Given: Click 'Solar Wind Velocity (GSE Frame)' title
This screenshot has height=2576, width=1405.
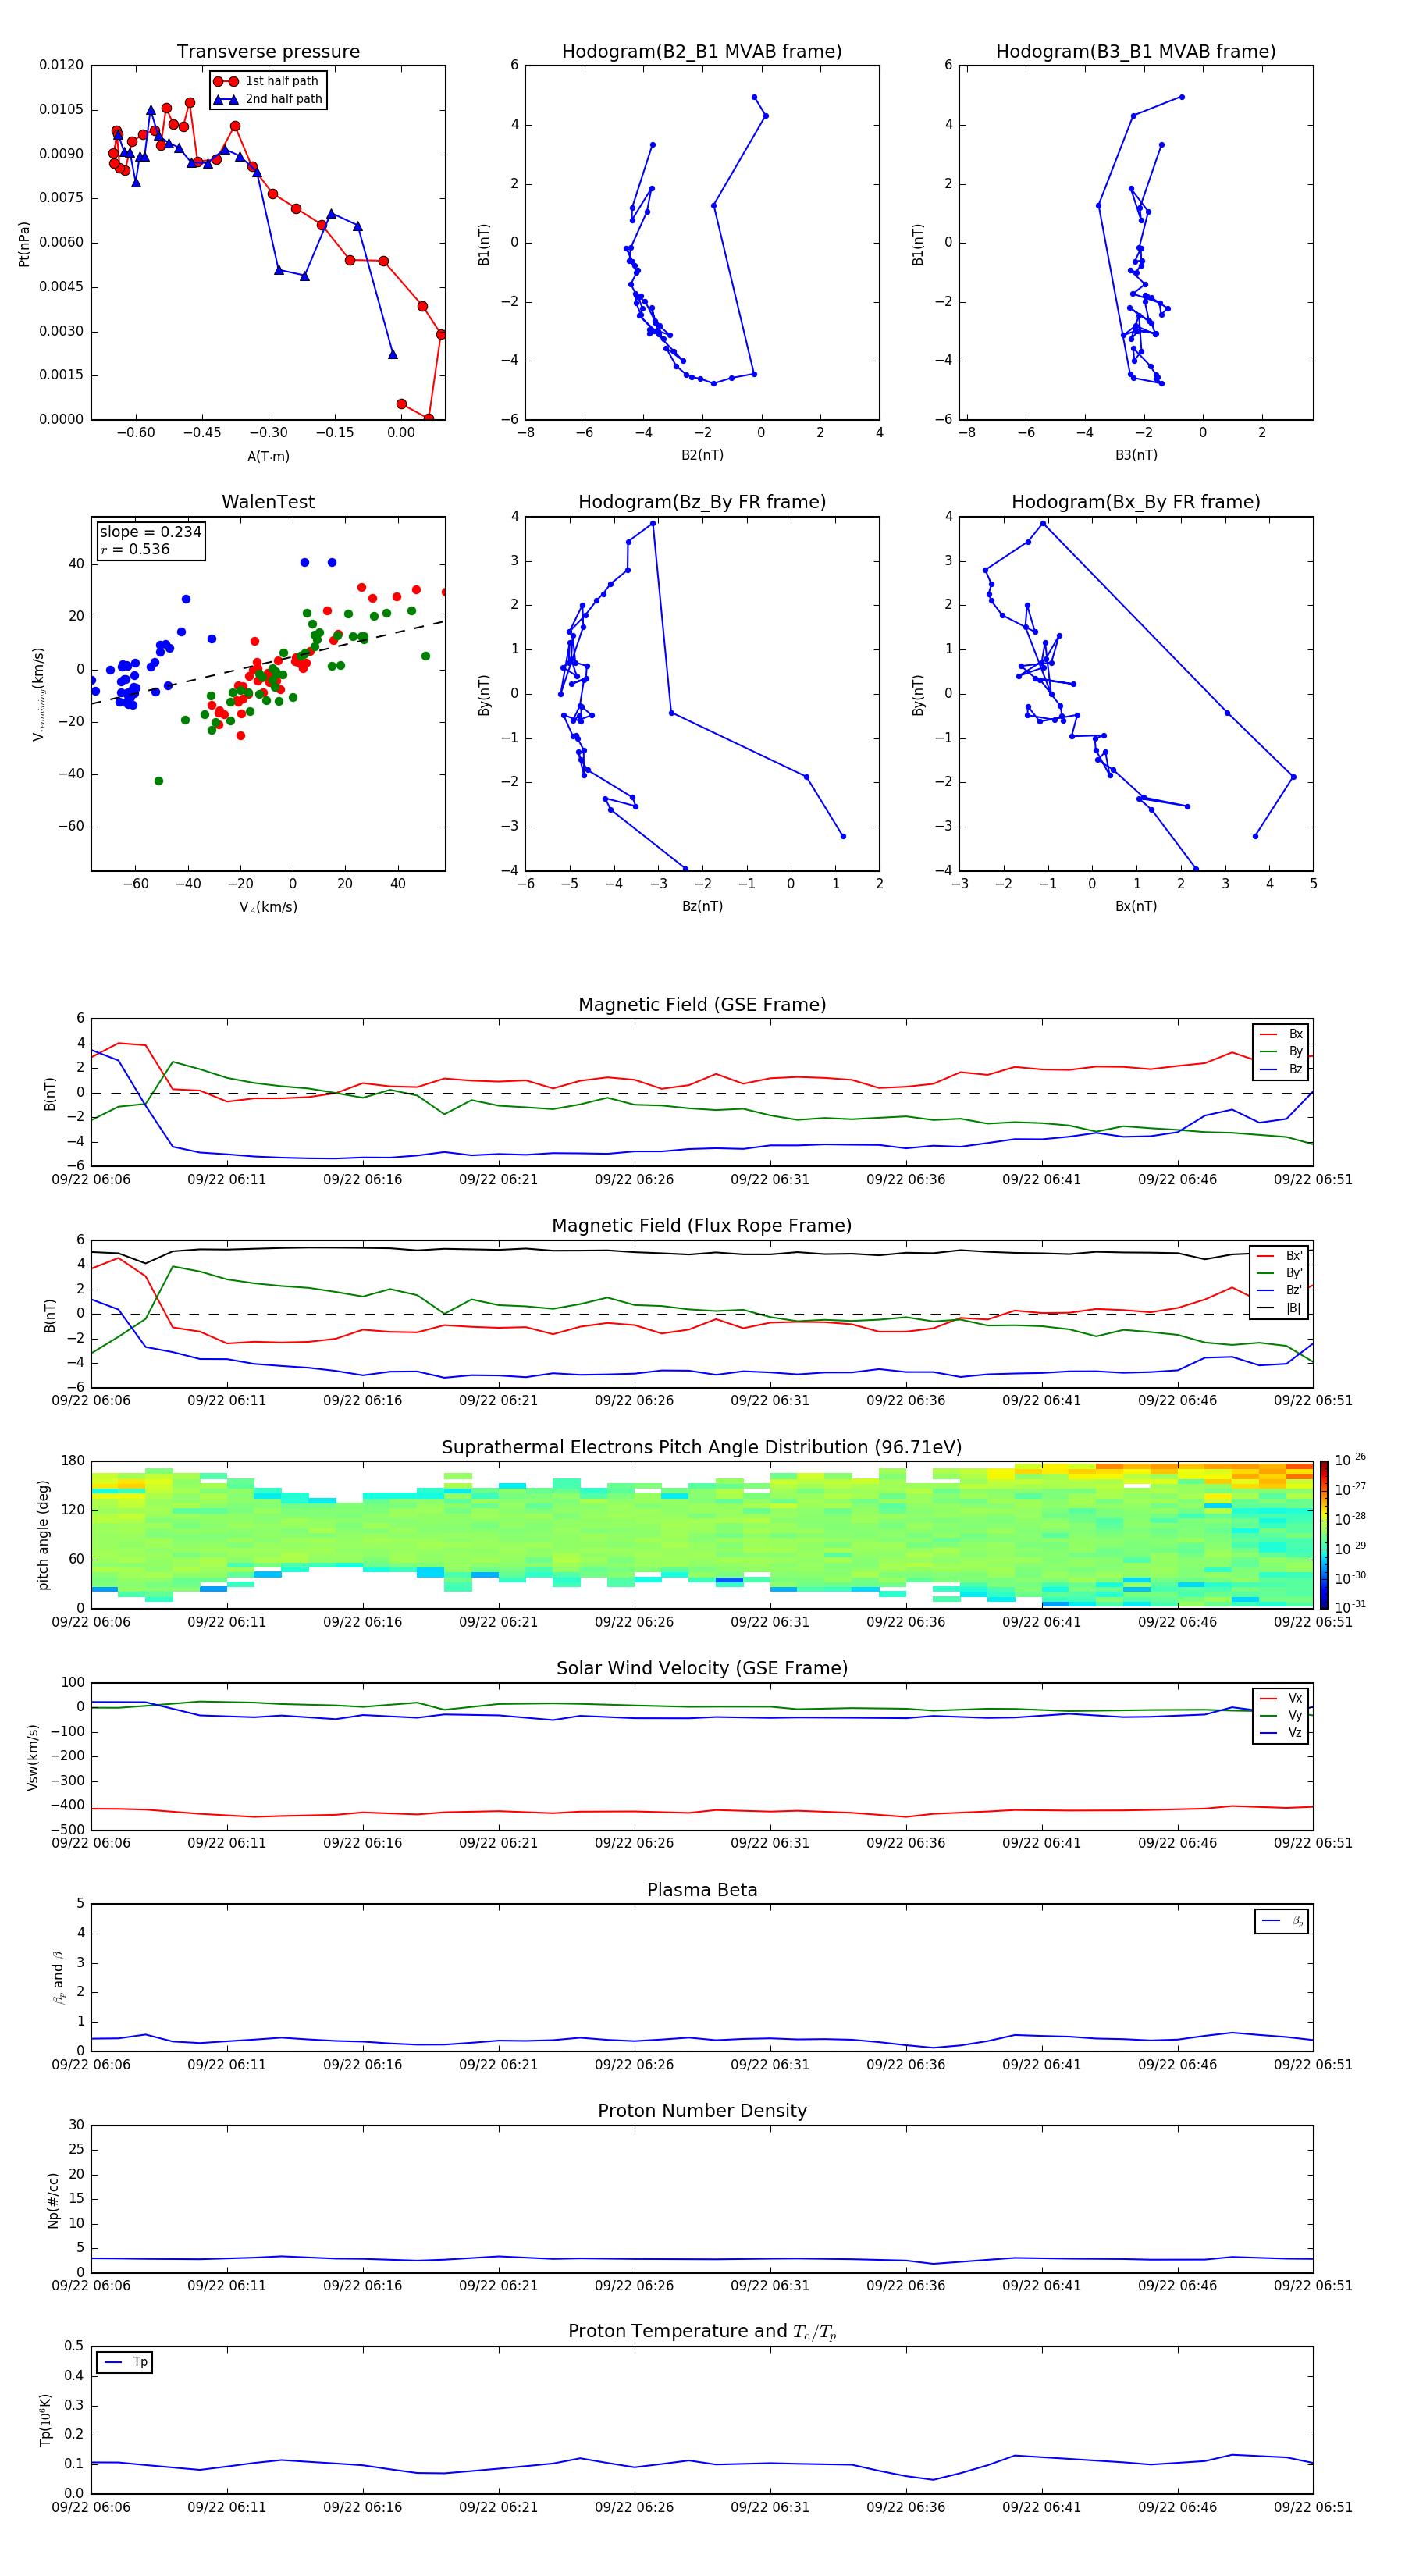Looking at the screenshot, I should point(702,1668).
